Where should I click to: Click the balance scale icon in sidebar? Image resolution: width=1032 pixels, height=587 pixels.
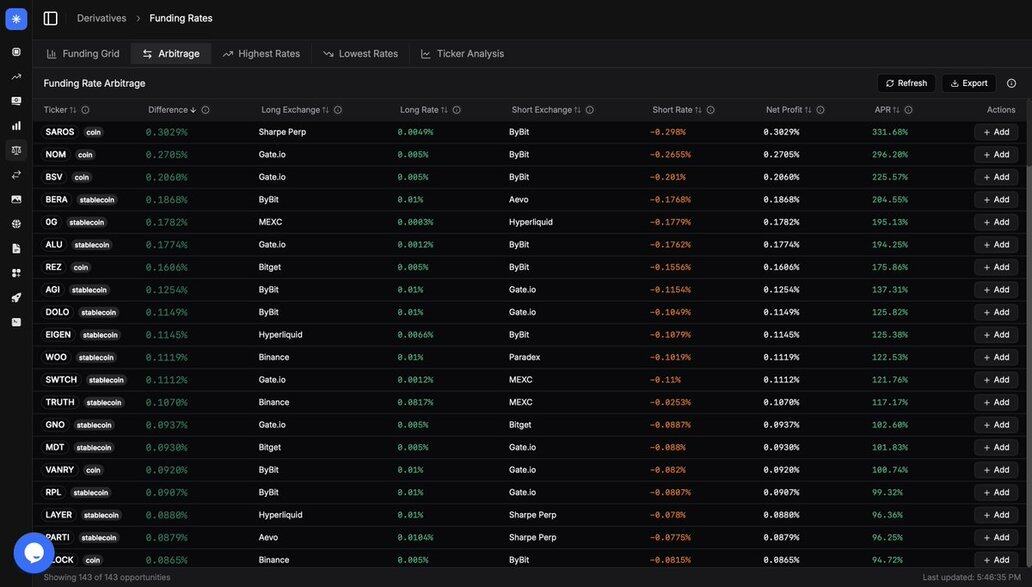coord(16,150)
